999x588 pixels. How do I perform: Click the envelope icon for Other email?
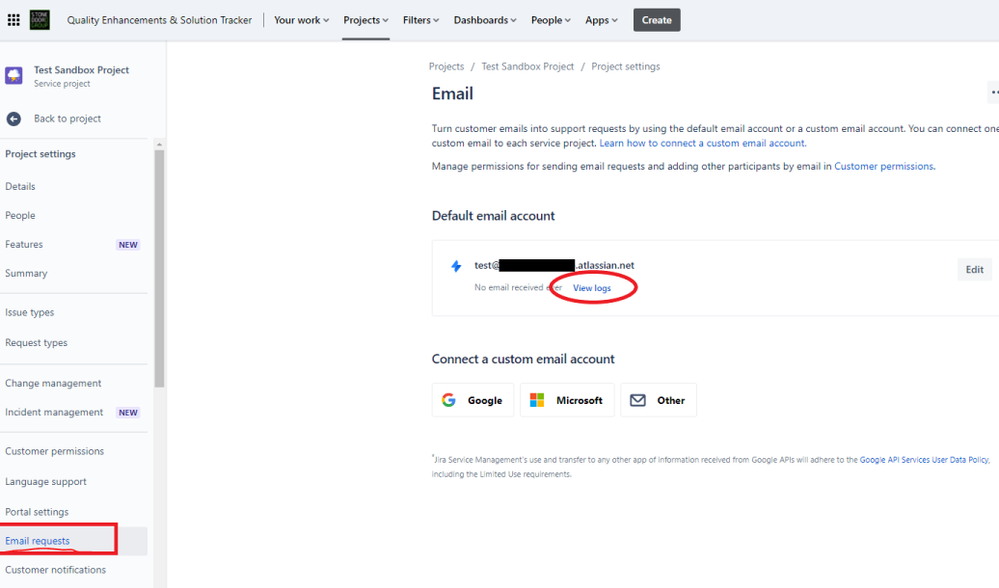(x=638, y=400)
